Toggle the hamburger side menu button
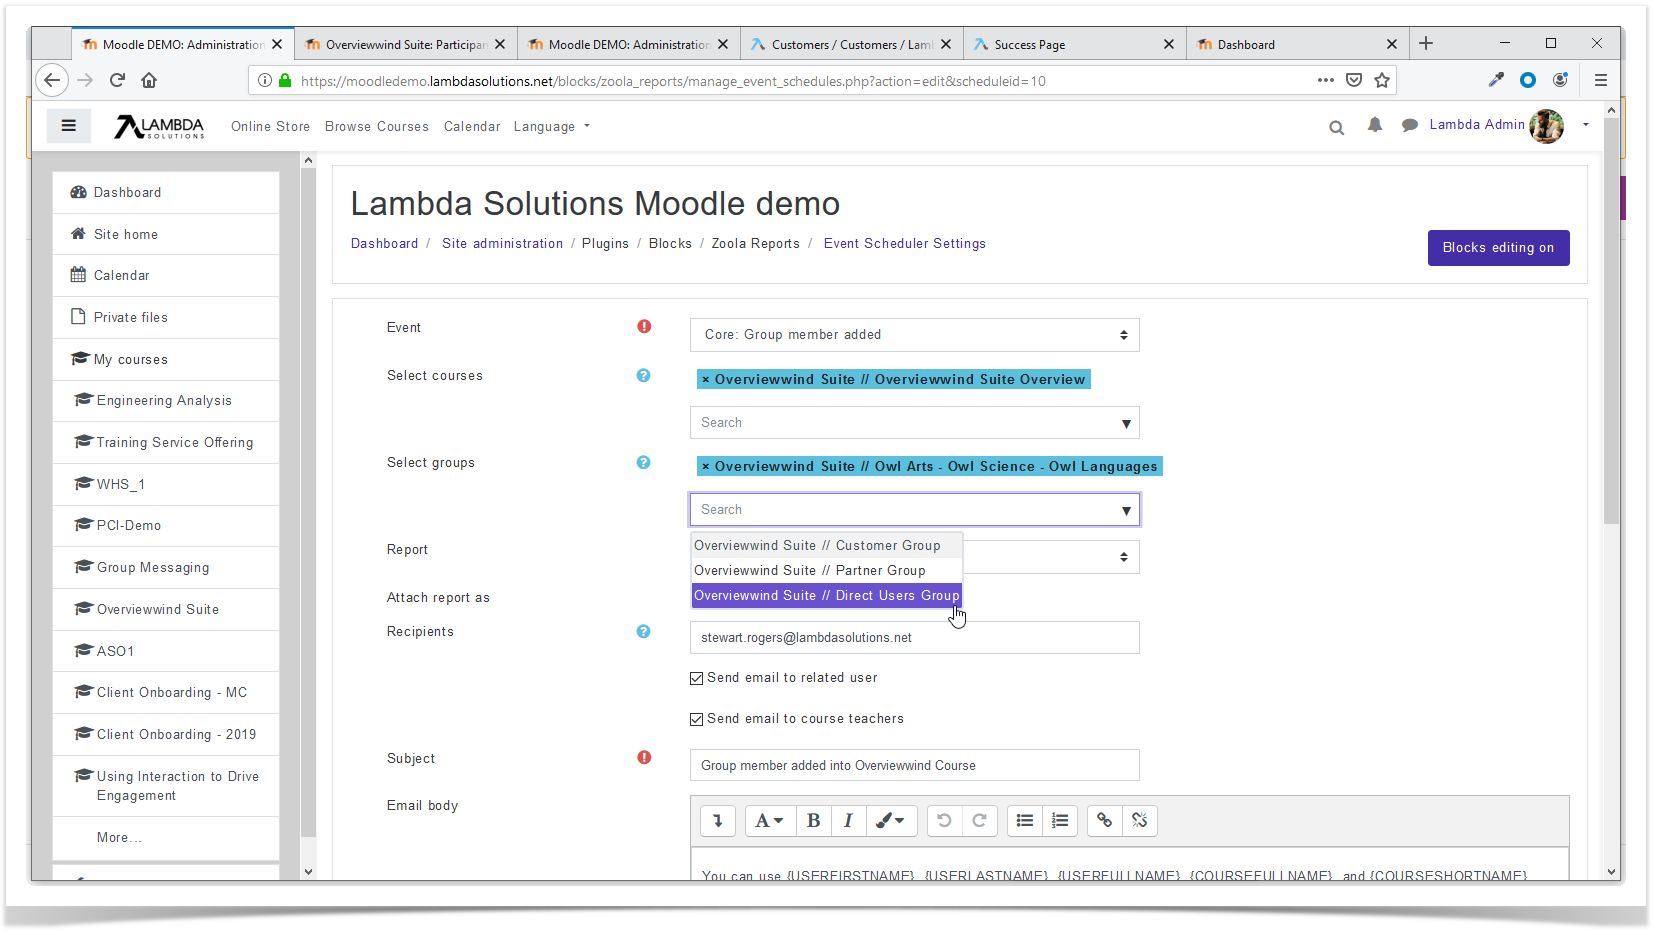Screen dimensions: 1660x935 69,126
